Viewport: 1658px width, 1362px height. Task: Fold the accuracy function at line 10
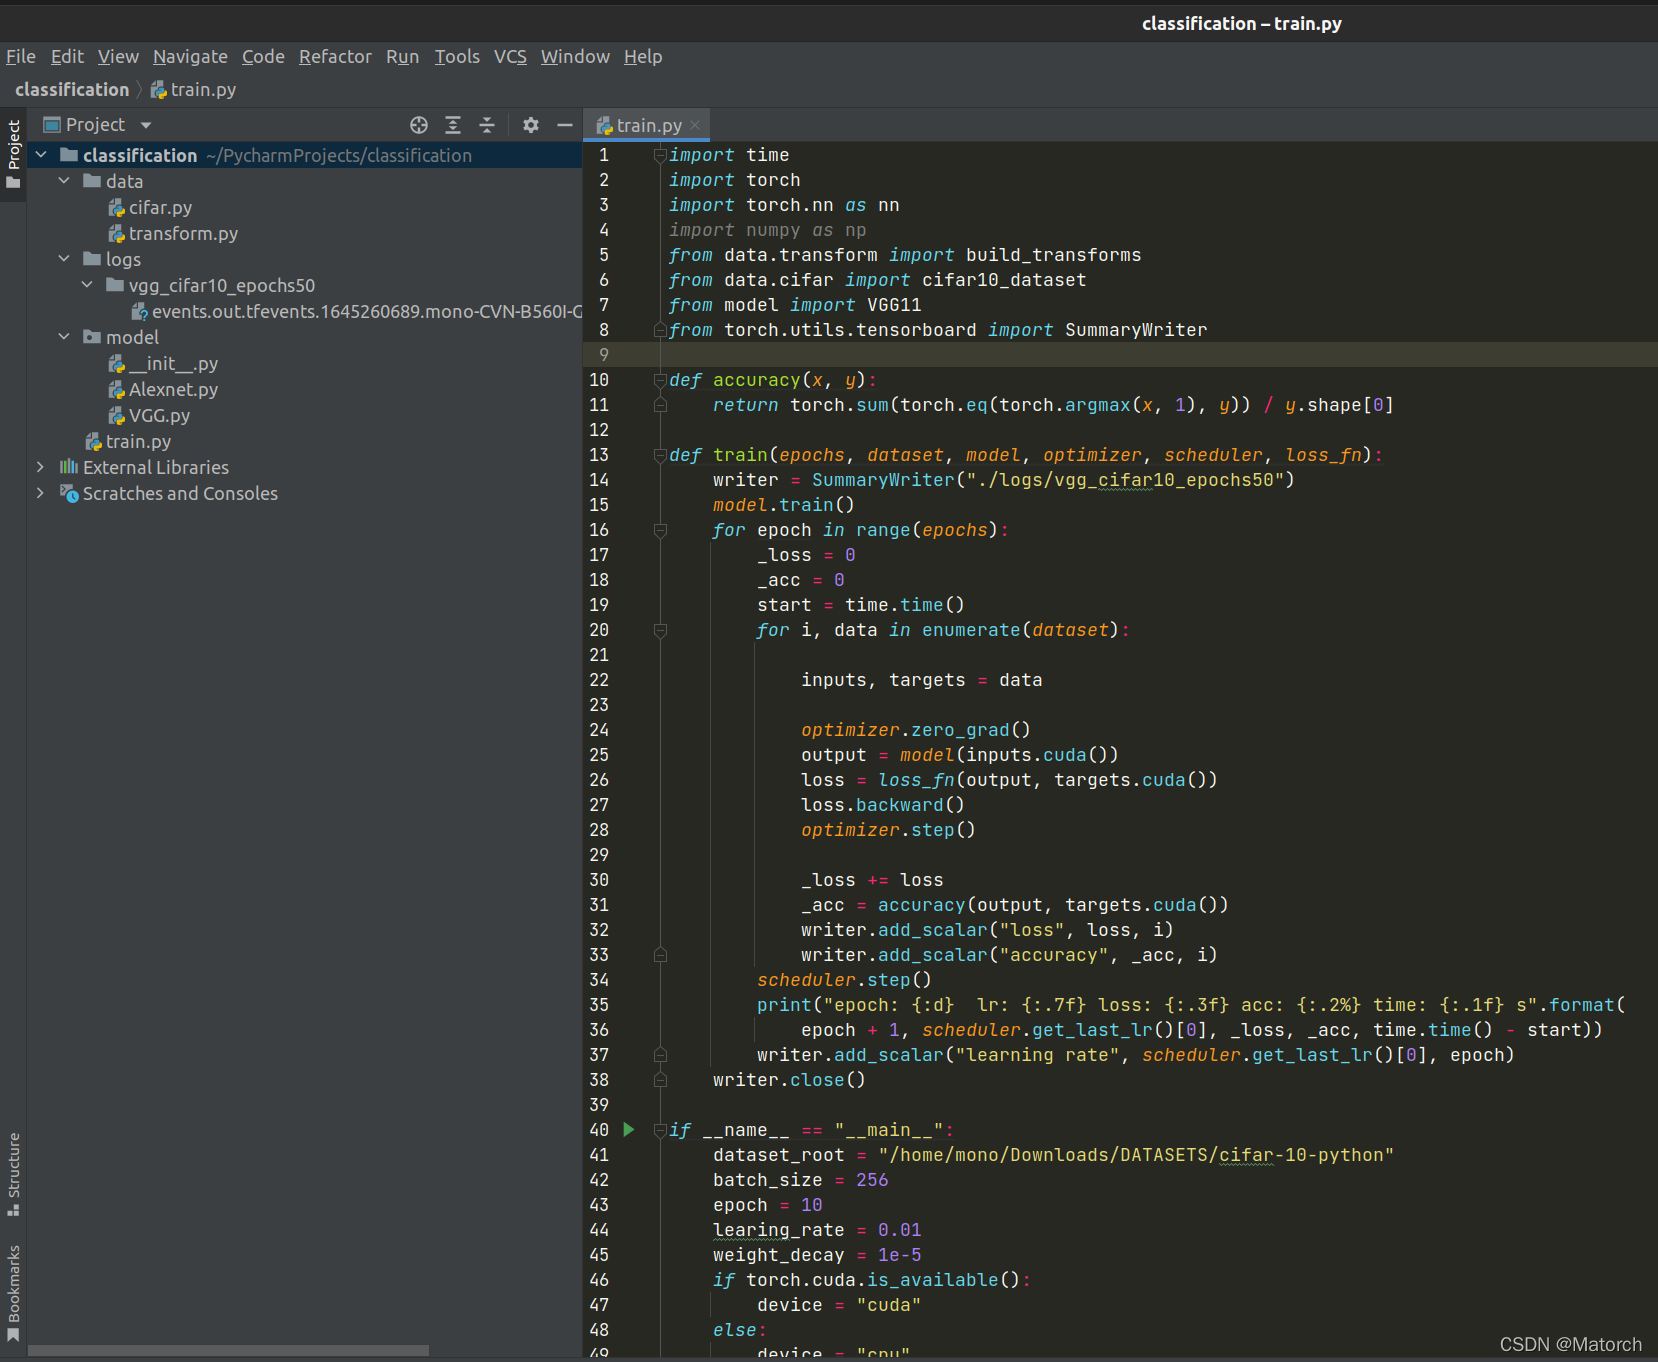tap(660, 380)
